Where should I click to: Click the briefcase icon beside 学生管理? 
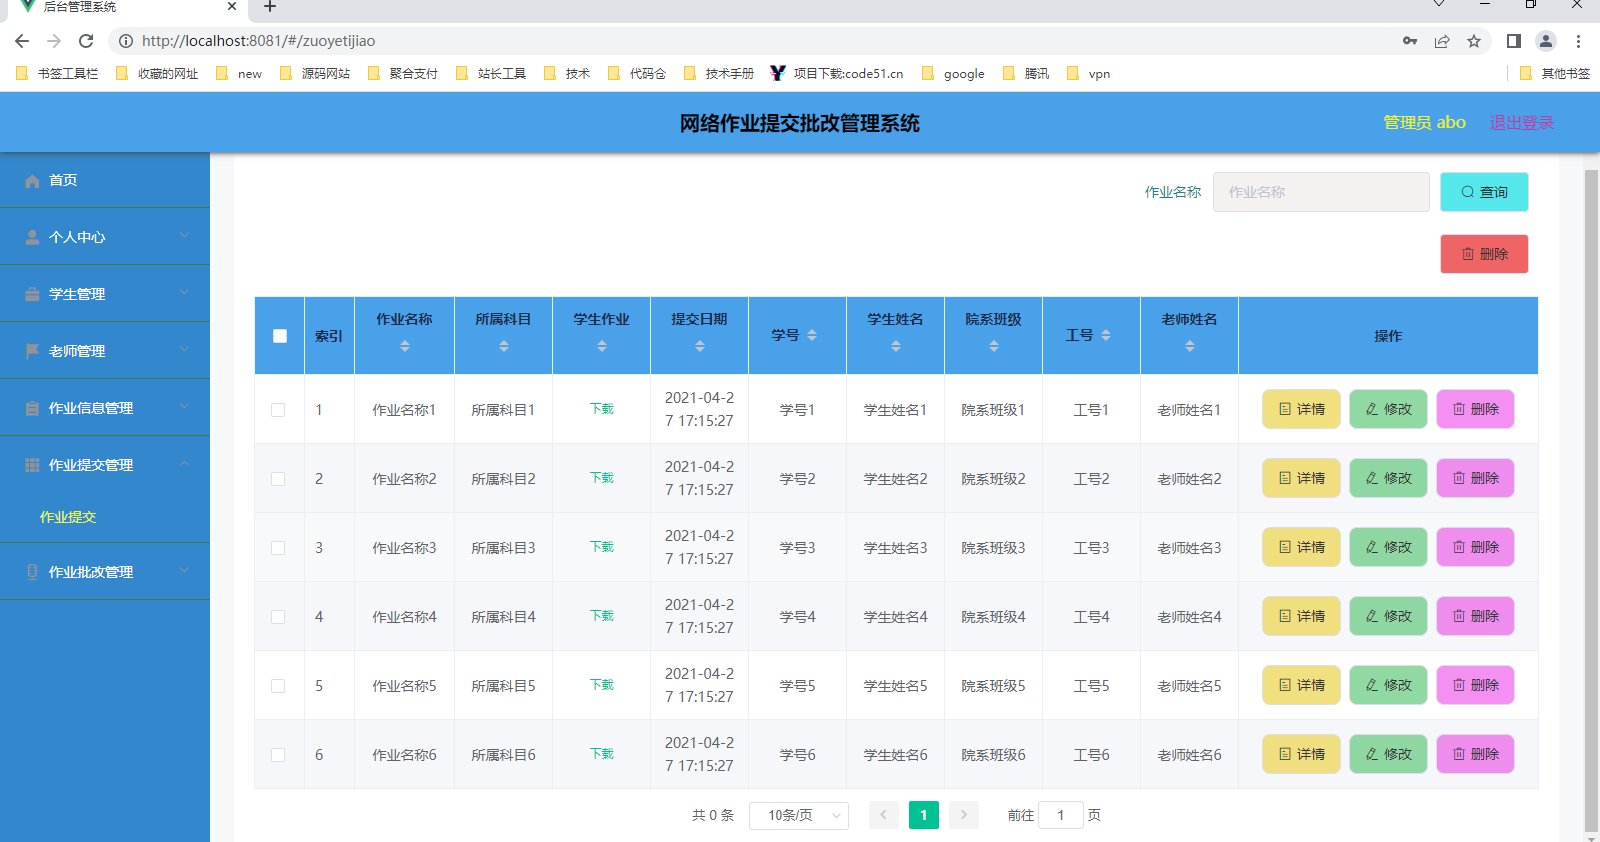pyautogui.click(x=32, y=295)
